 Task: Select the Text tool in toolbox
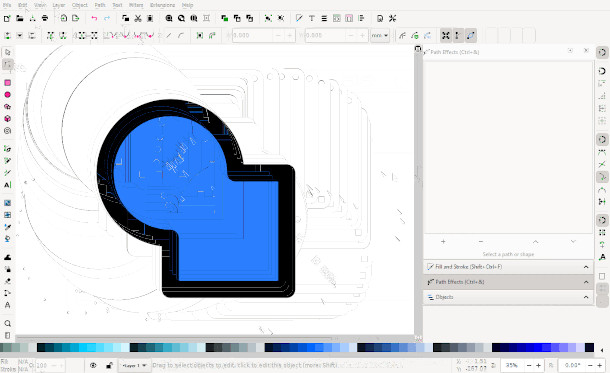tap(7, 185)
